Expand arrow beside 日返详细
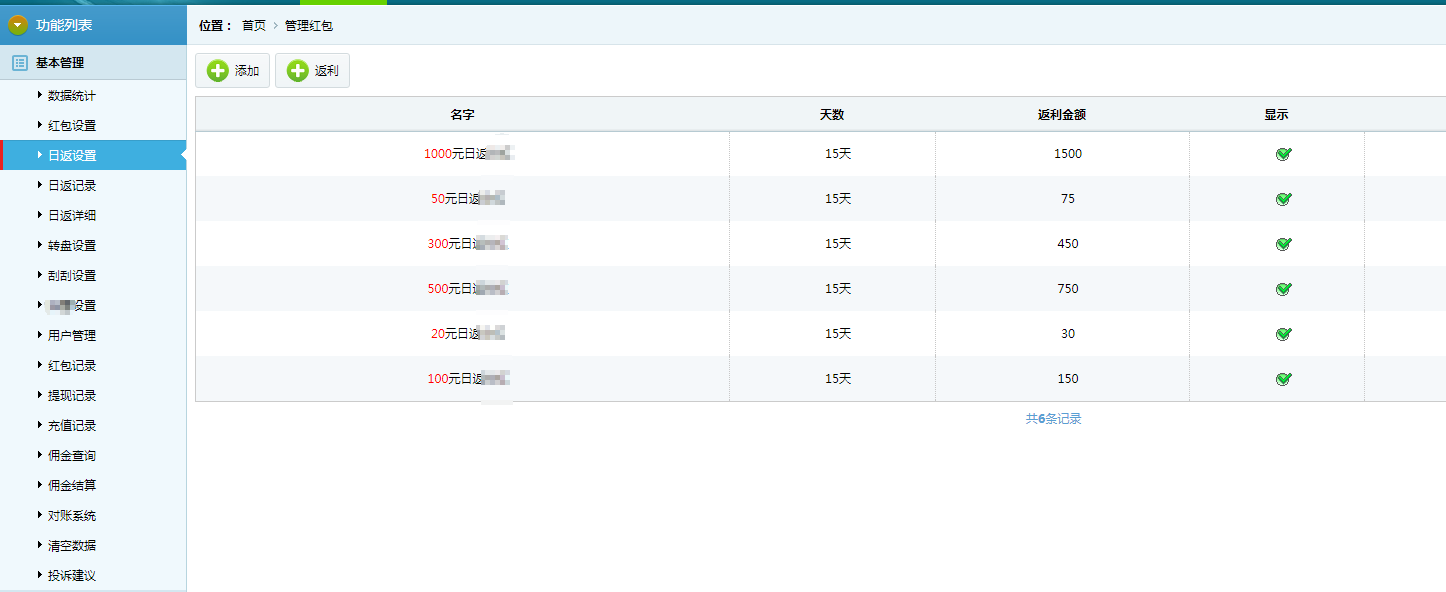This screenshot has width=1446, height=592. pyautogui.click(x=40, y=215)
